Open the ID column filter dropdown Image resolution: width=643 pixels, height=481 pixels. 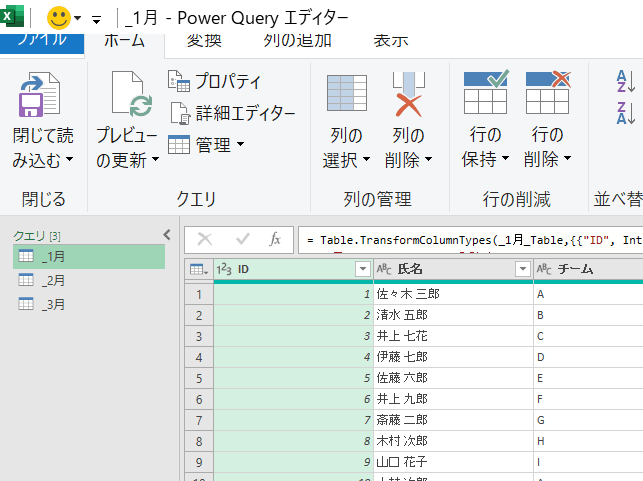(x=363, y=269)
